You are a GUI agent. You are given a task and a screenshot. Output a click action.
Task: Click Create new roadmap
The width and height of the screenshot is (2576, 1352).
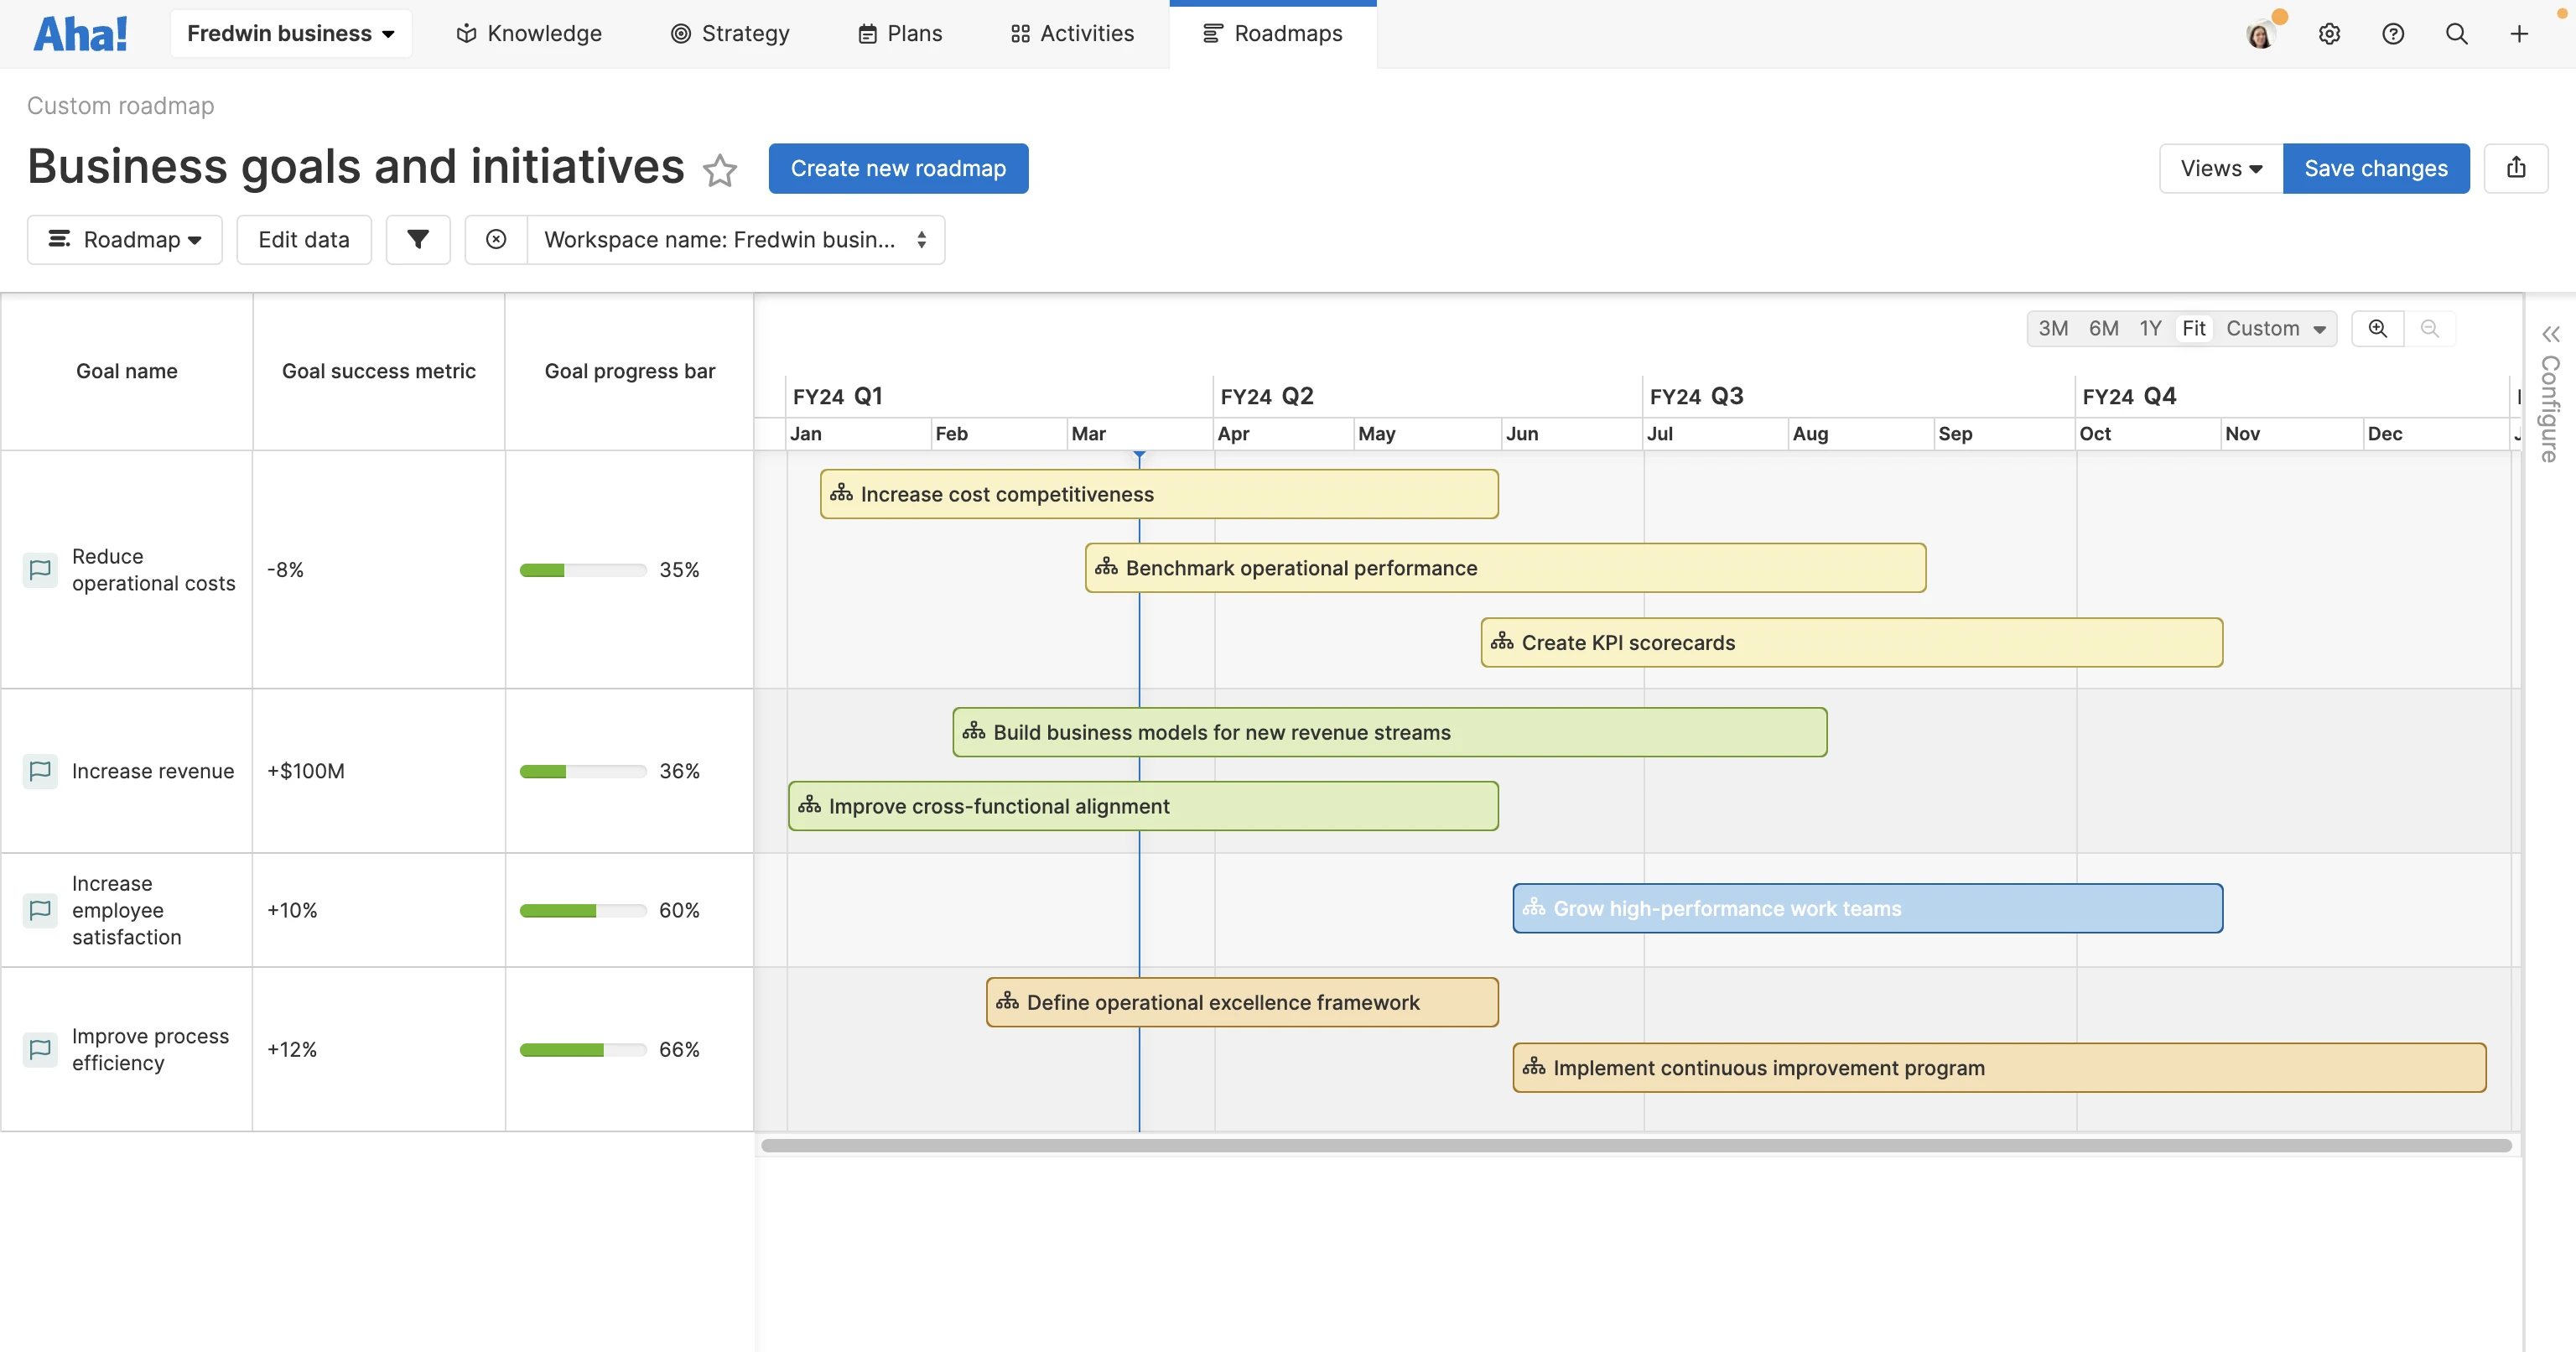click(x=897, y=168)
